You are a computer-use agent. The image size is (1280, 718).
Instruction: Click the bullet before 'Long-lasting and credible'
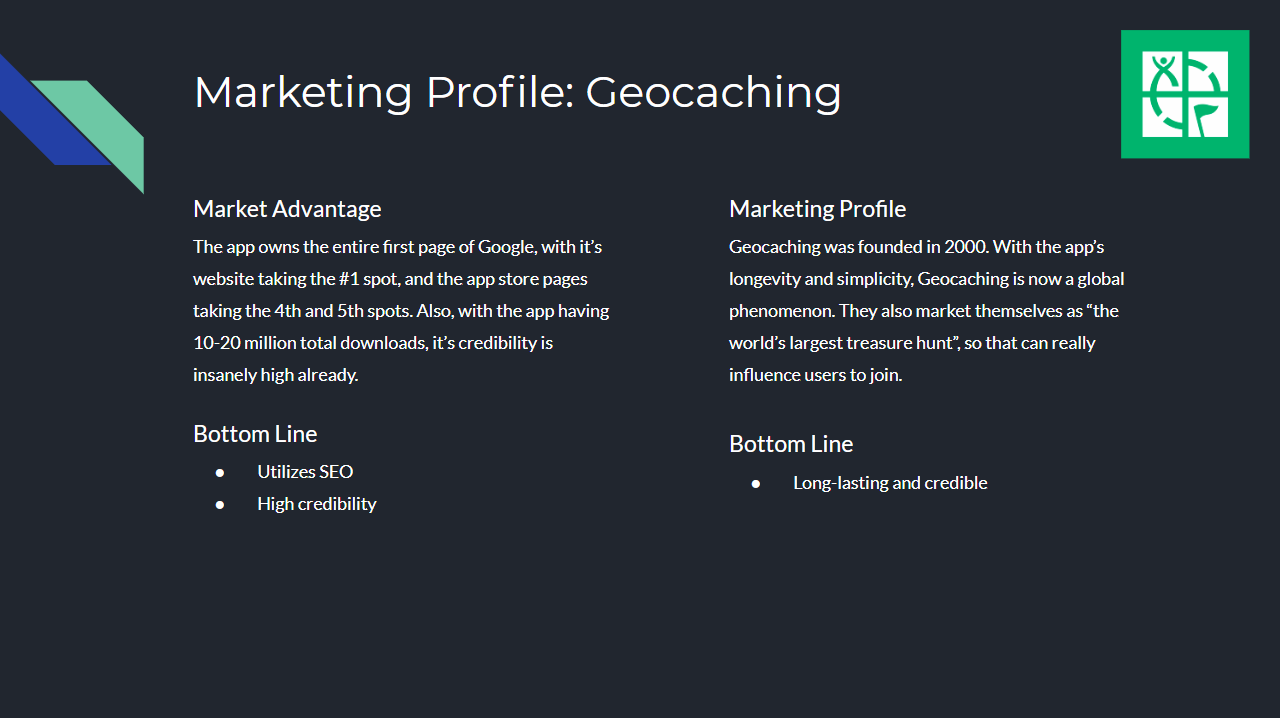pyautogui.click(x=756, y=484)
